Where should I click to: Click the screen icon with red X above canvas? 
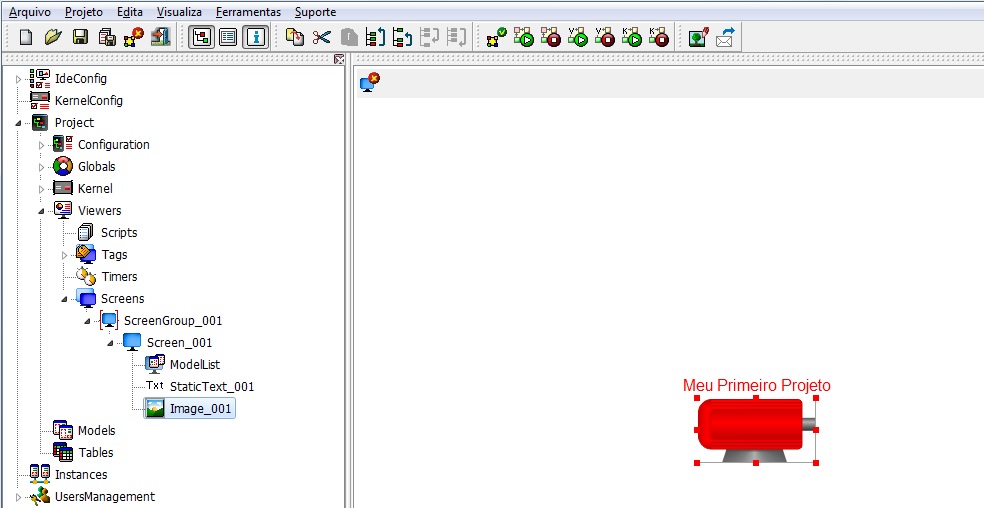coord(370,82)
